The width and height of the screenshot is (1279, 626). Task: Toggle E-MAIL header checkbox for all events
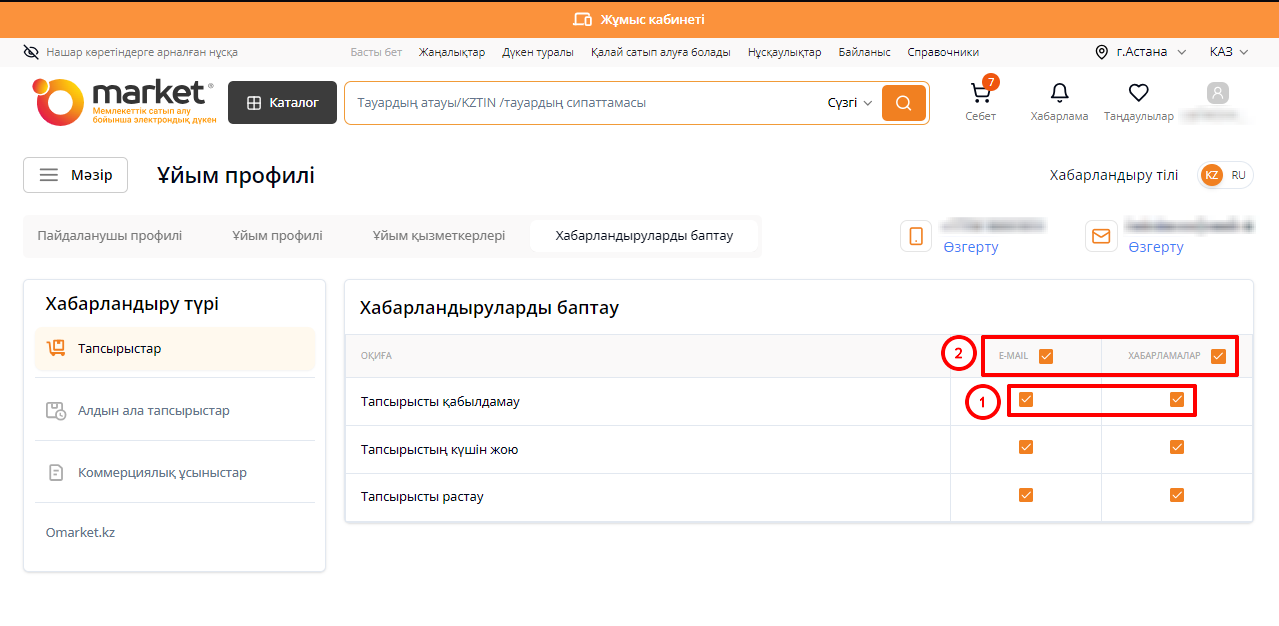pos(1046,356)
